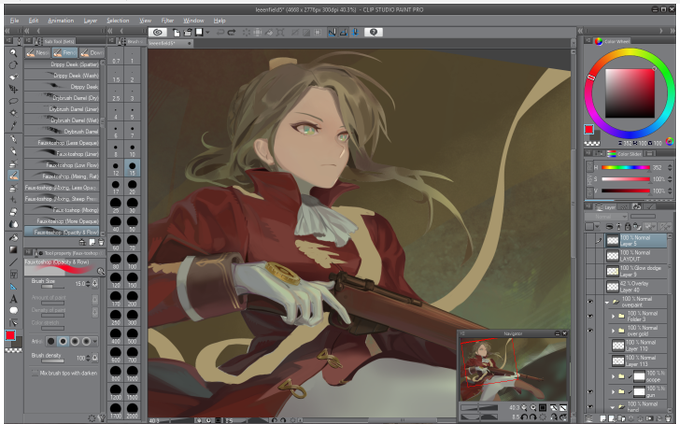
Task: Expand the gun layer folder
Action: [613, 391]
